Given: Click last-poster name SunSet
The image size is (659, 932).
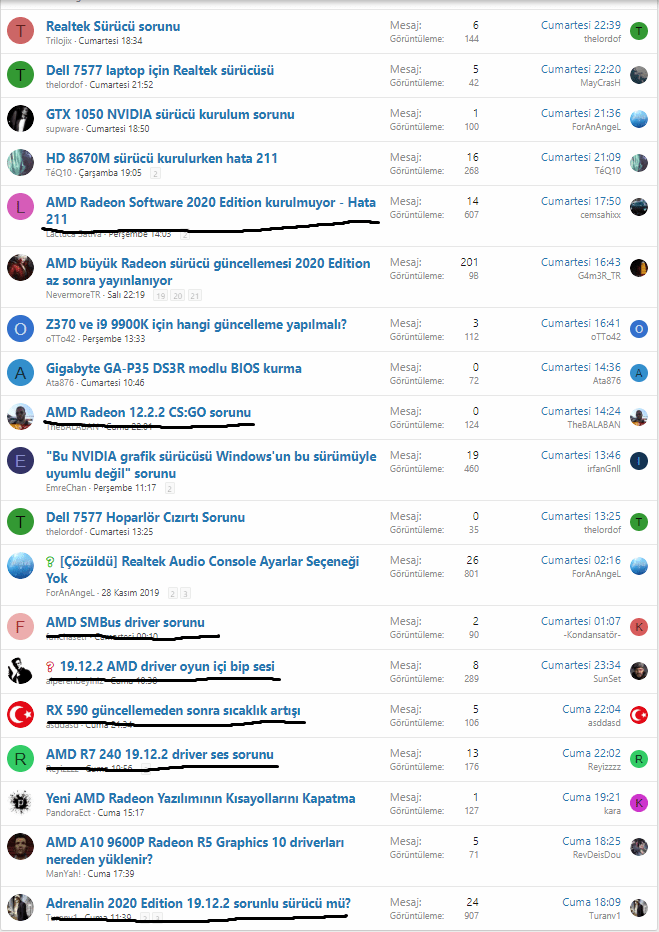Looking at the screenshot, I should click(x=607, y=679).
